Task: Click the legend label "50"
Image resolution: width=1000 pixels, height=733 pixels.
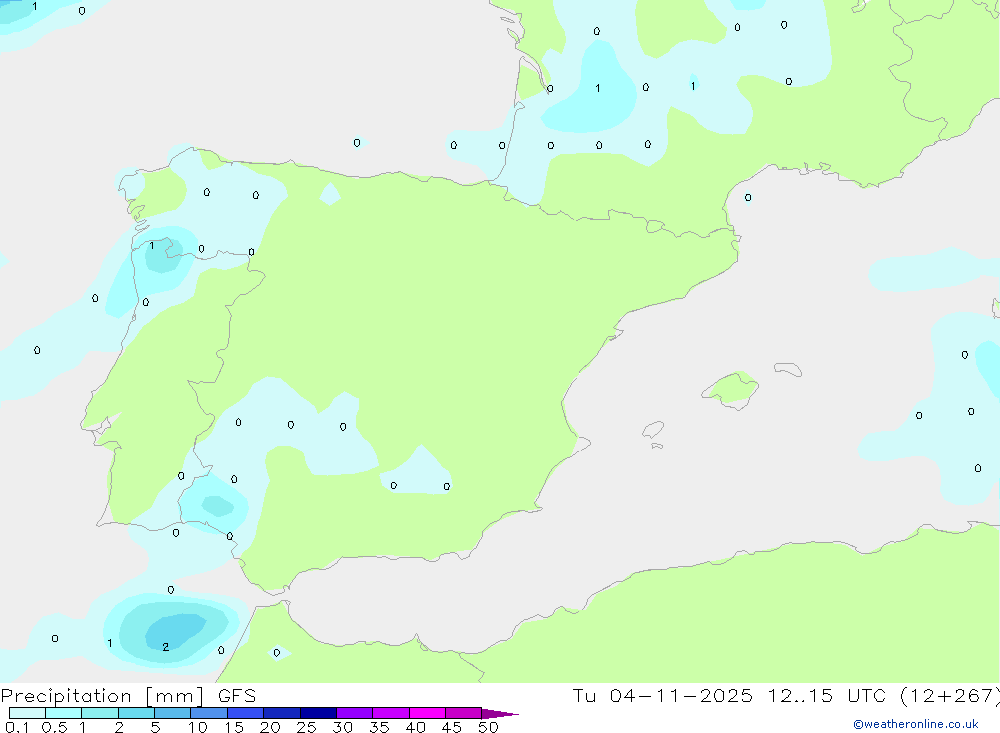Action: (x=488, y=727)
